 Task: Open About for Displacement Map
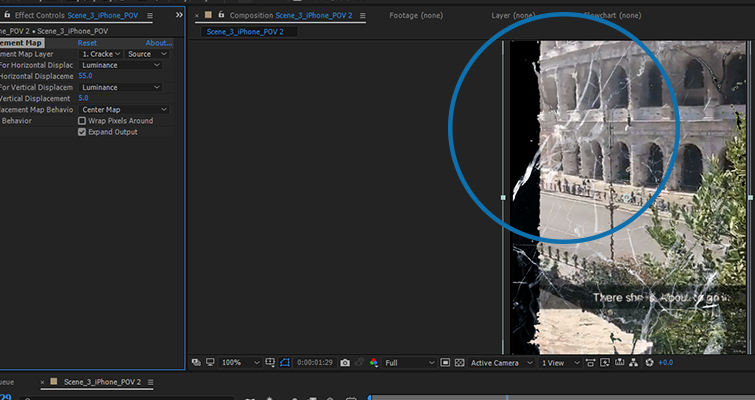click(159, 43)
